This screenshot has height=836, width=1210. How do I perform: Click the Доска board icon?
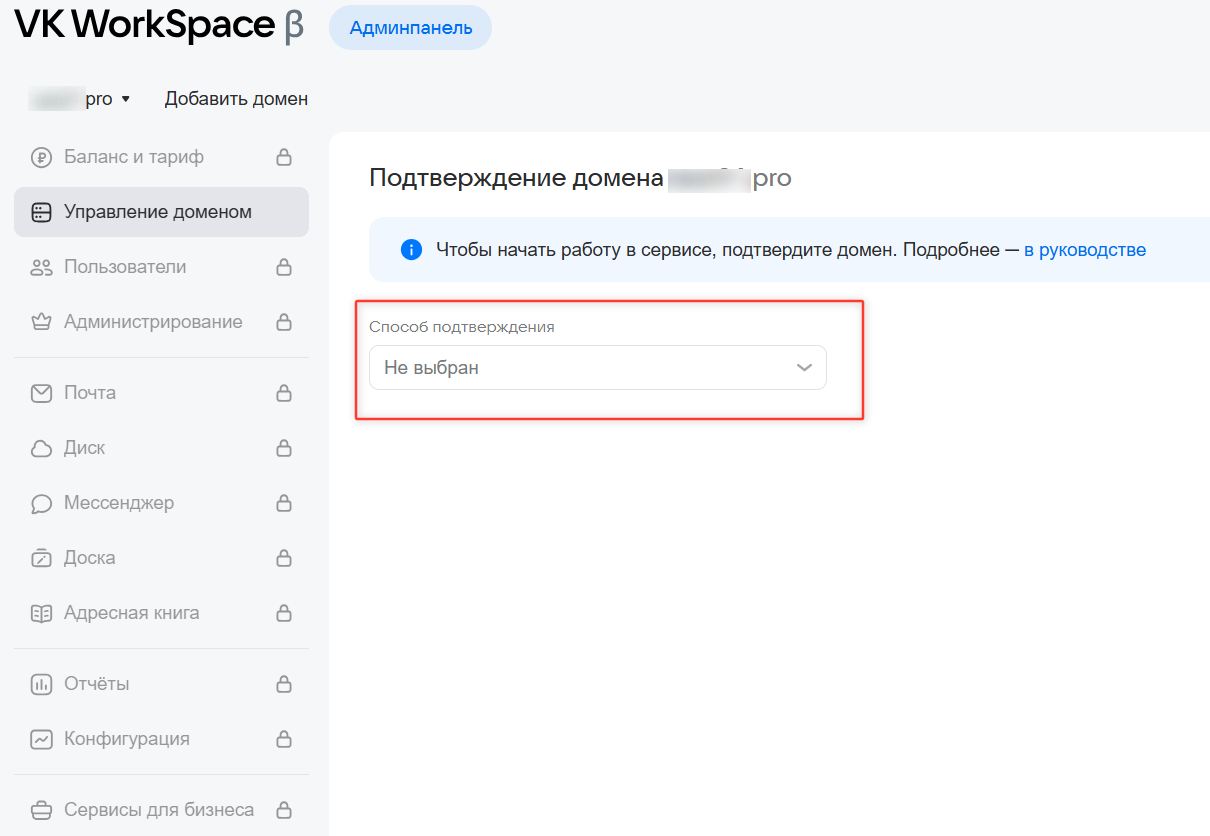(41, 558)
